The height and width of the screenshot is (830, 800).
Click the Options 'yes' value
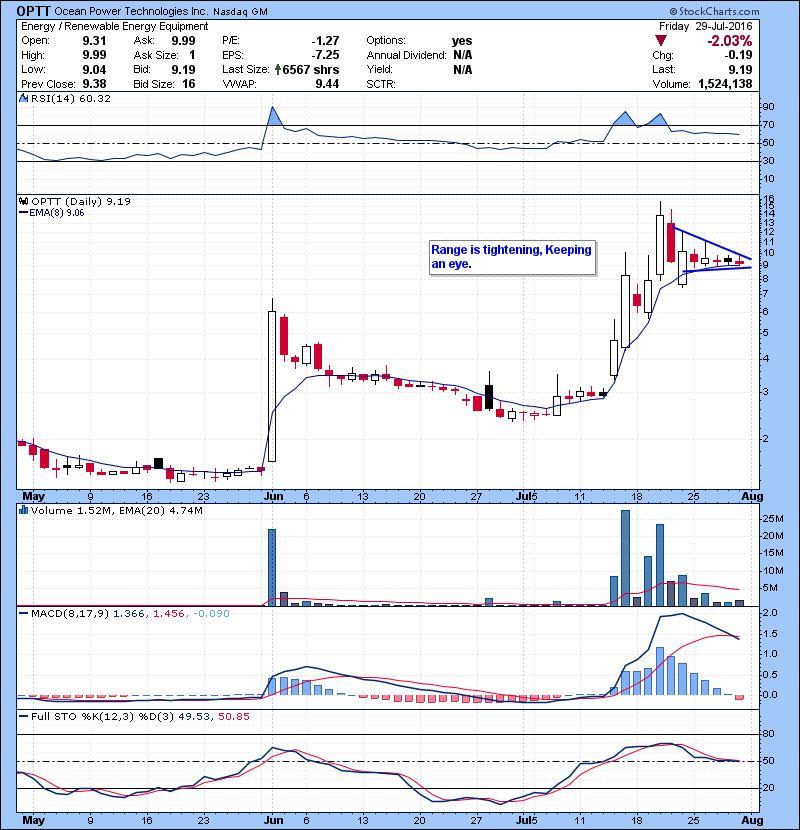[x=462, y=41]
